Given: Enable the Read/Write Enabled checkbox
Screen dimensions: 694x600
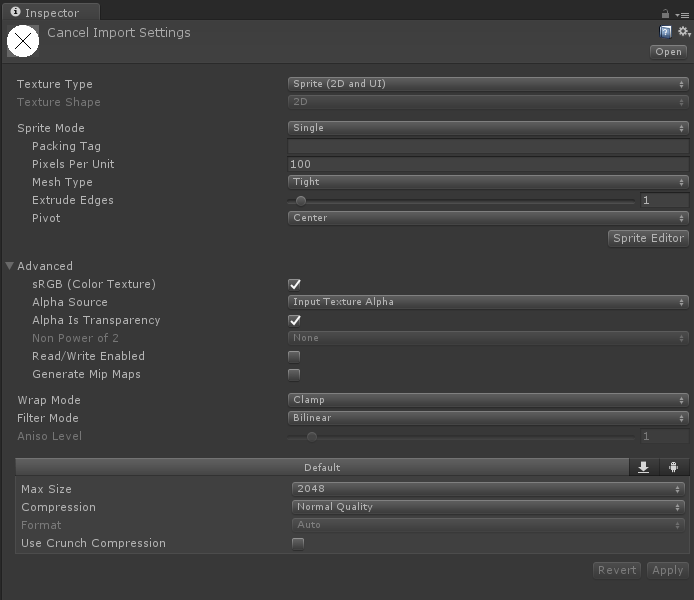Looking at the screenshot, I should point(295,356).
